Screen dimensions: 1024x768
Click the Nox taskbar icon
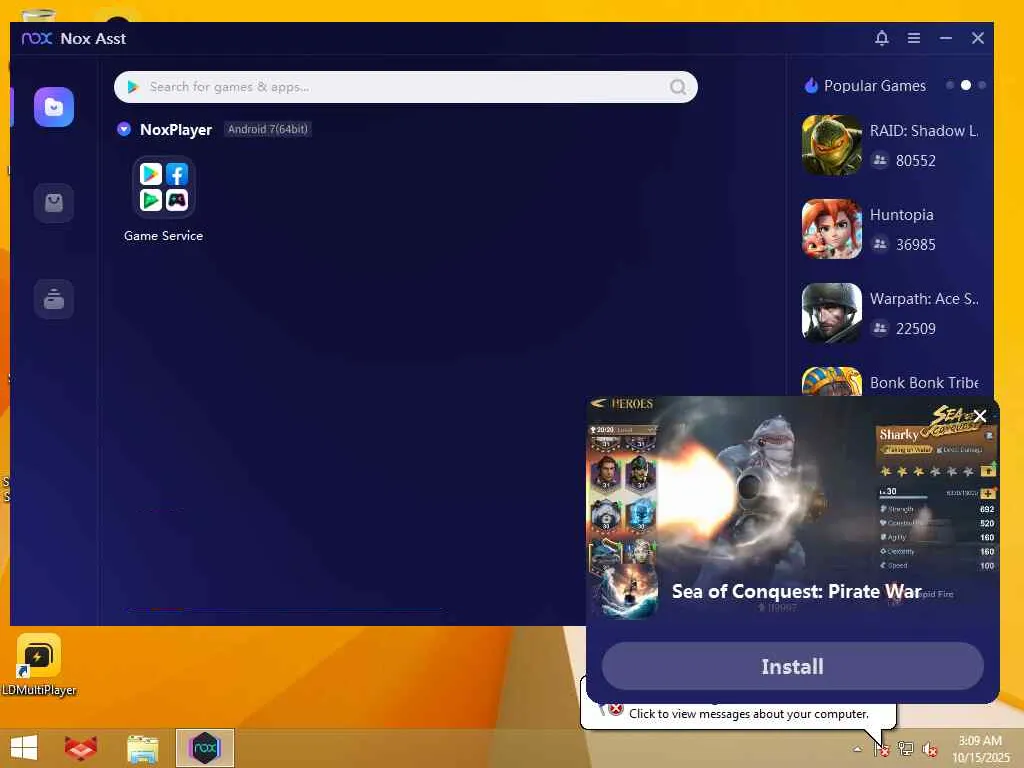205,748
